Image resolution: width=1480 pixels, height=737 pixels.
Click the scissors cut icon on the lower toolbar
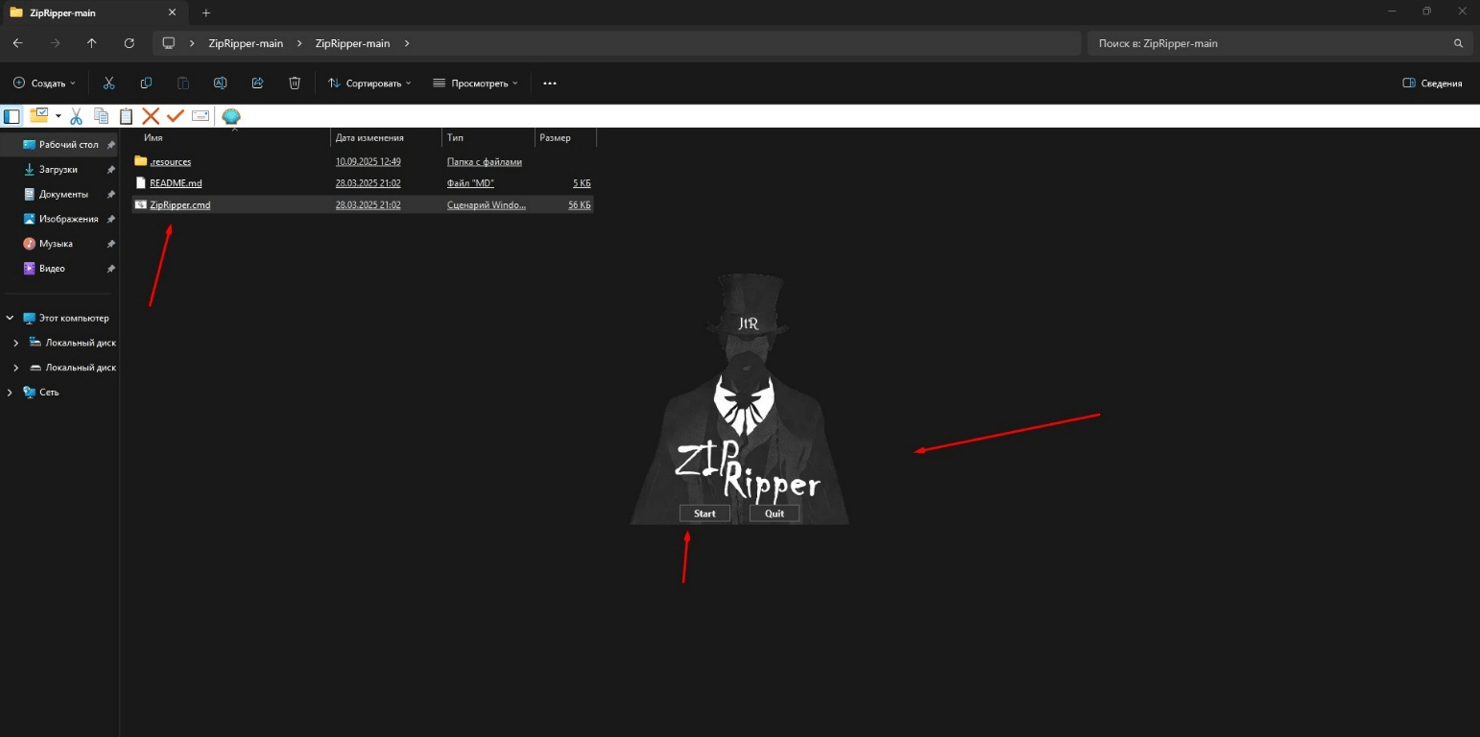pyautogui.click(x=75, y=115)
